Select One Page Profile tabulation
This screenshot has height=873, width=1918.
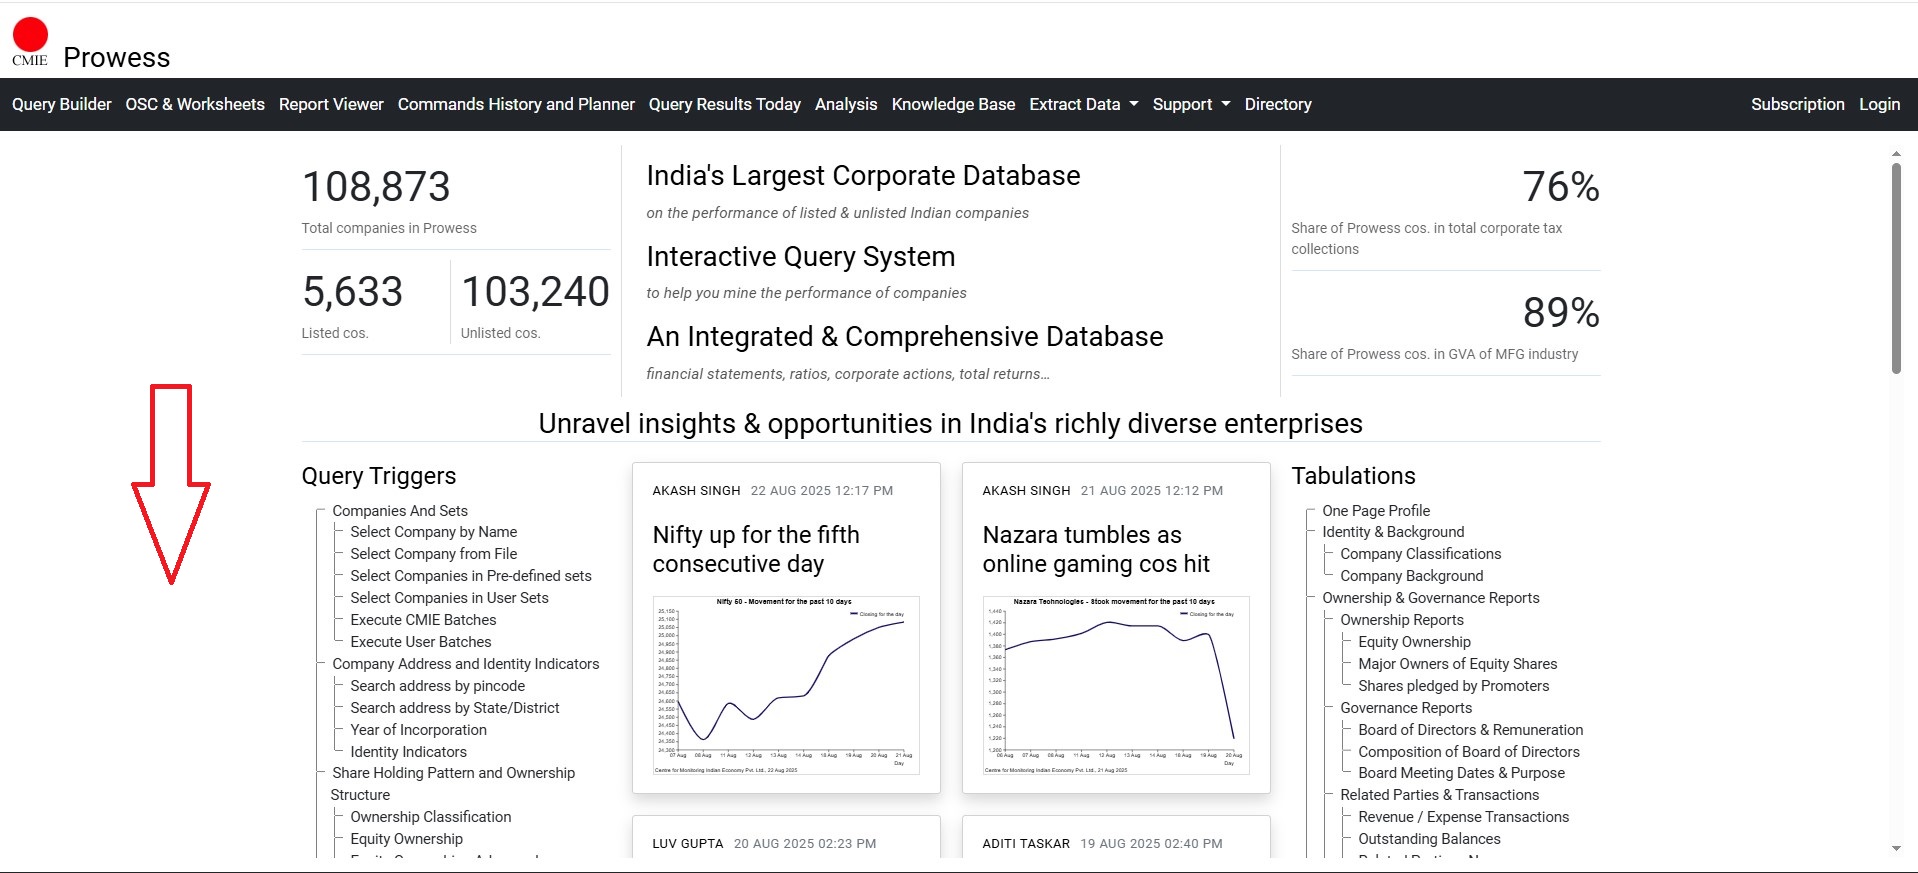pyautogui.click(x=1375, y=511)
